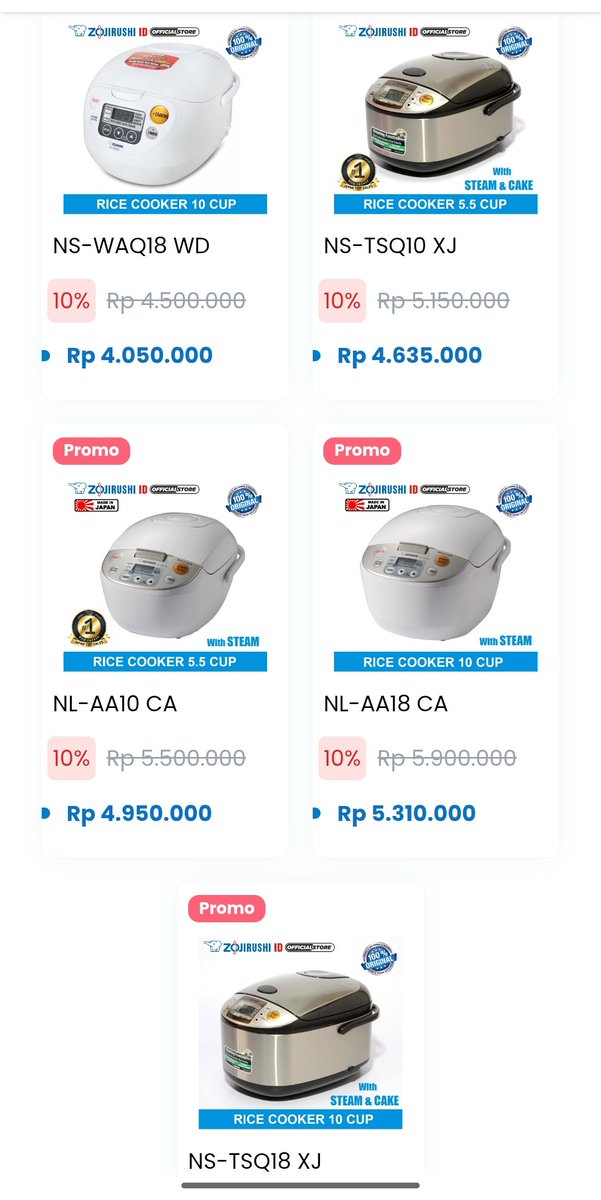
Task: Open the NS-WAQ18 WD rice cooker image
Action: 165,118
